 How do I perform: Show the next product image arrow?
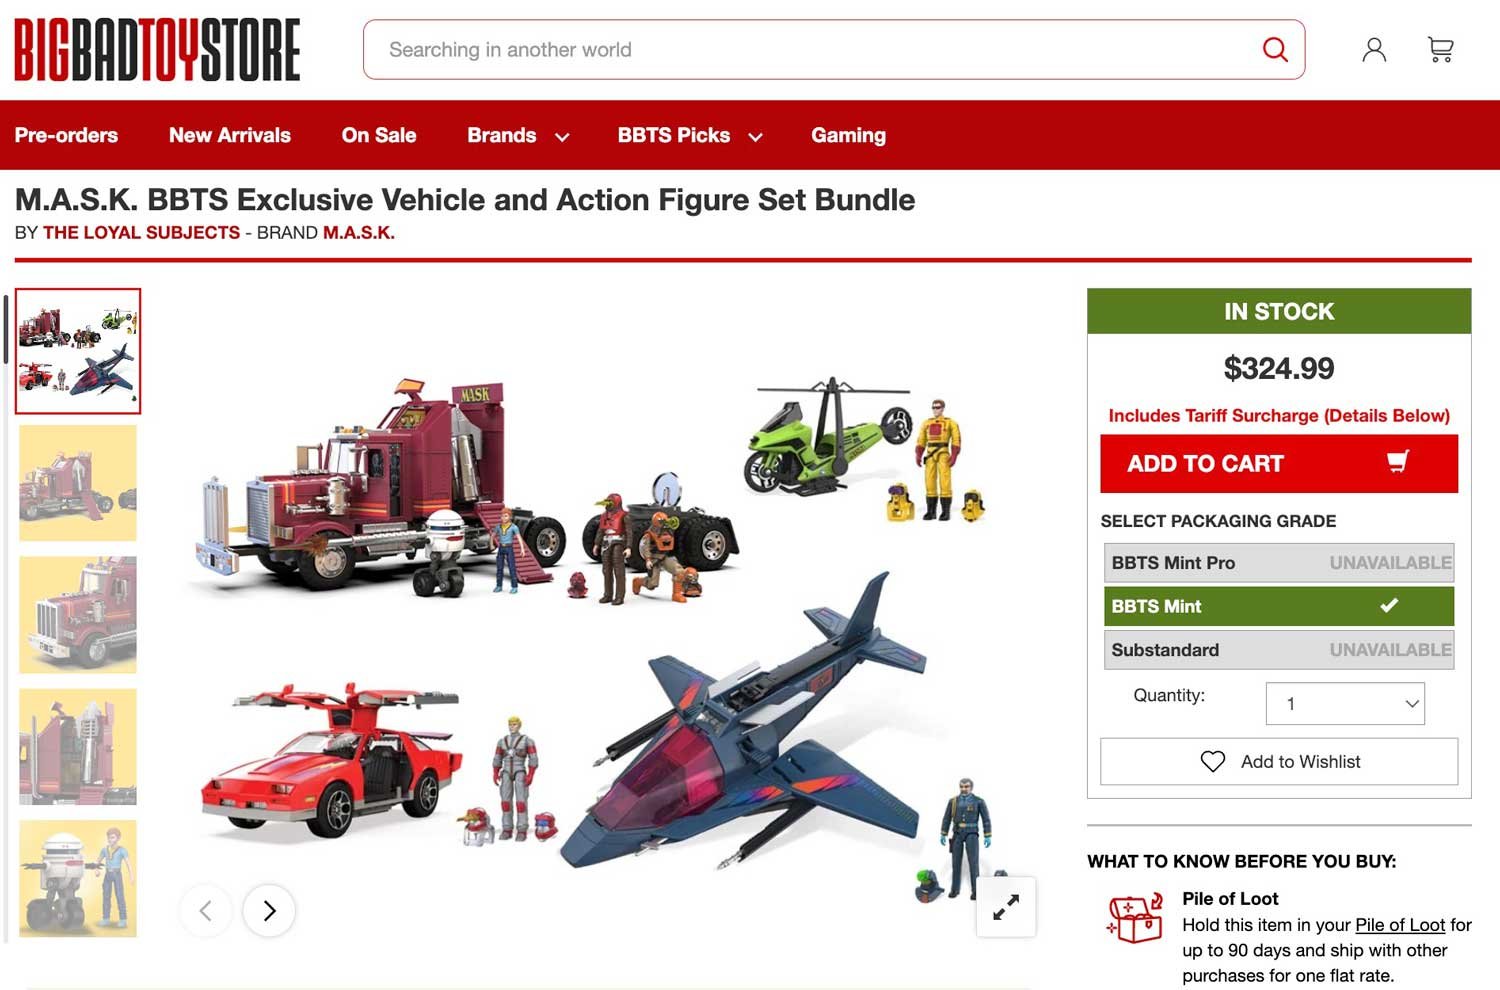[x=269, y=910]
